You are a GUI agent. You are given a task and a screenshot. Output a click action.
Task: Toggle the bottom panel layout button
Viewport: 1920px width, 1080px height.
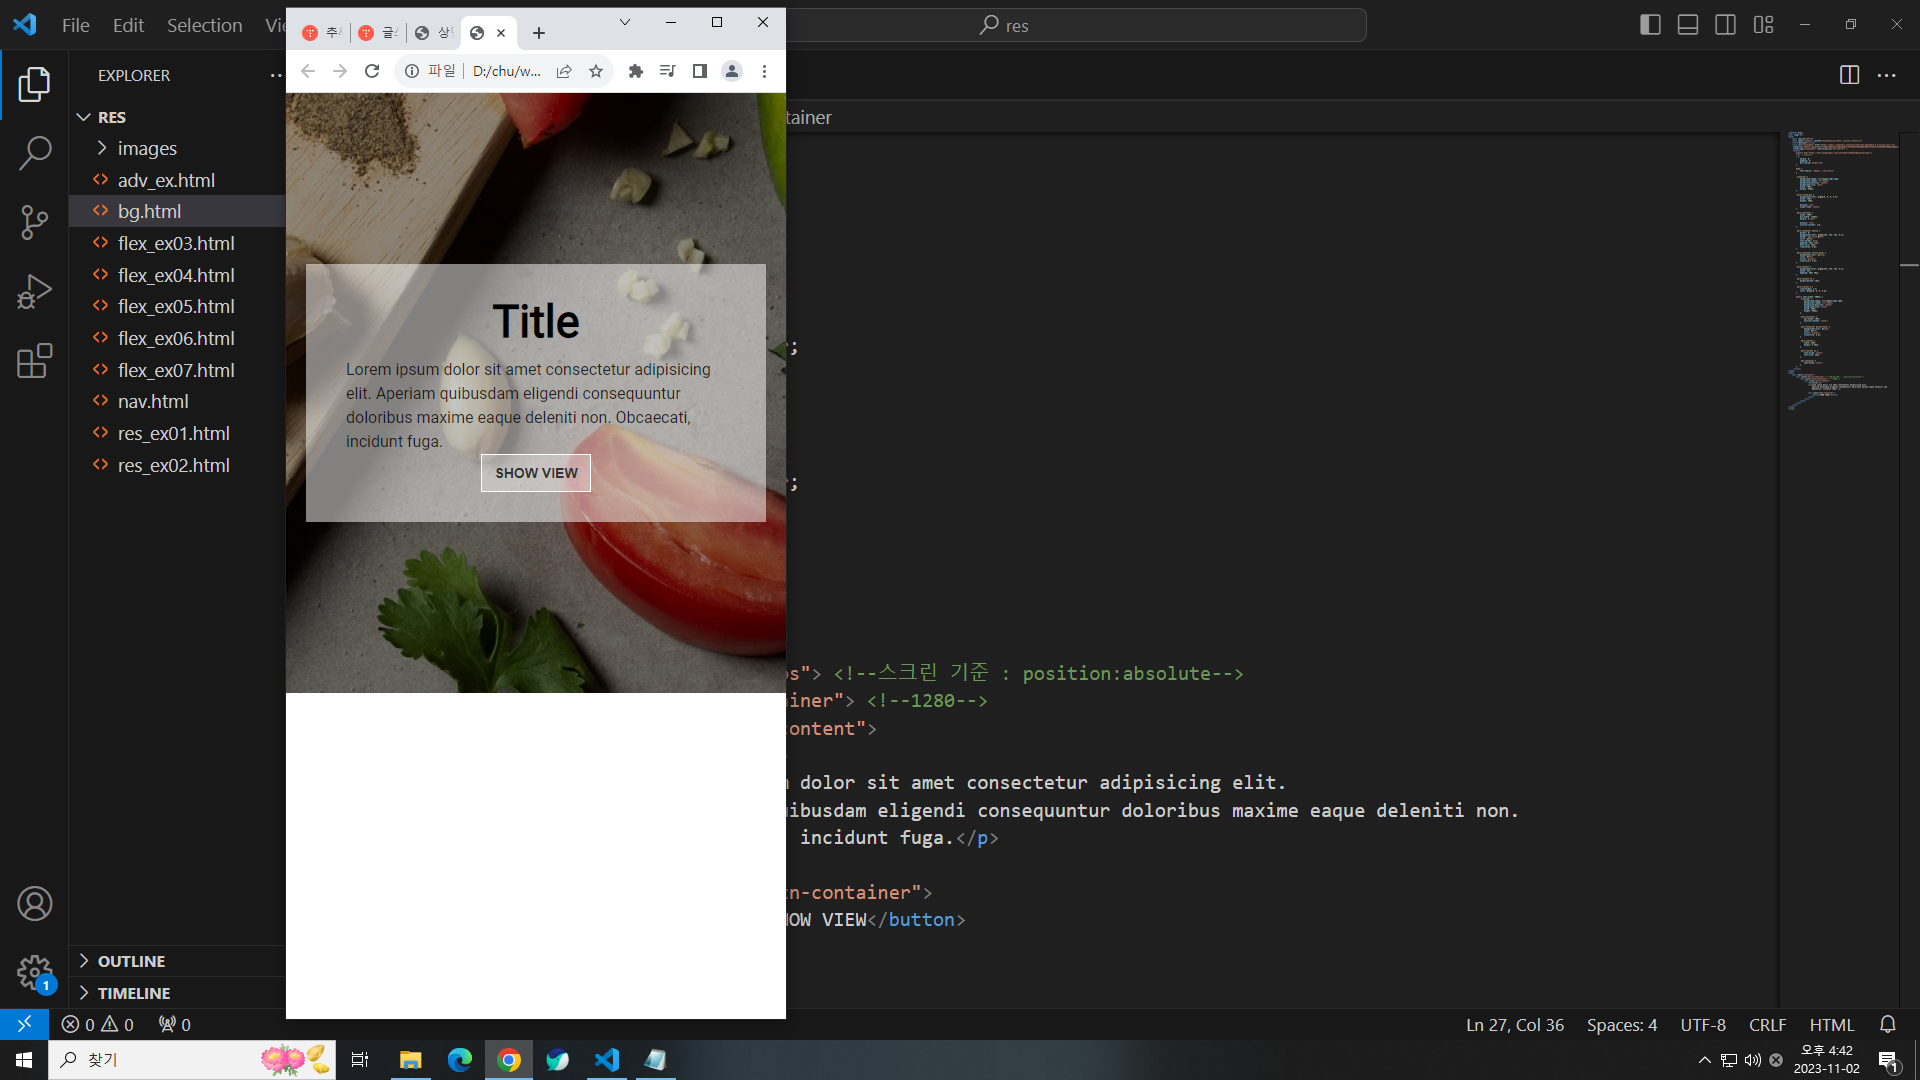[x=1688, y=25]
